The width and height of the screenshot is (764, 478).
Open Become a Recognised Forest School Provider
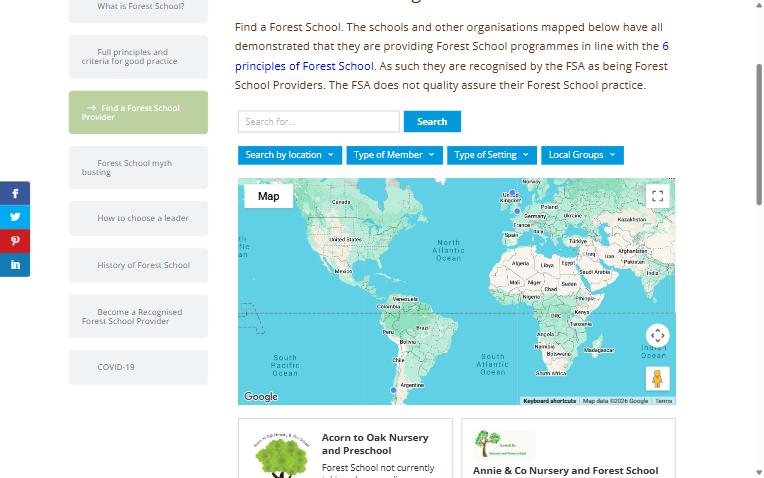click(138, 316)
